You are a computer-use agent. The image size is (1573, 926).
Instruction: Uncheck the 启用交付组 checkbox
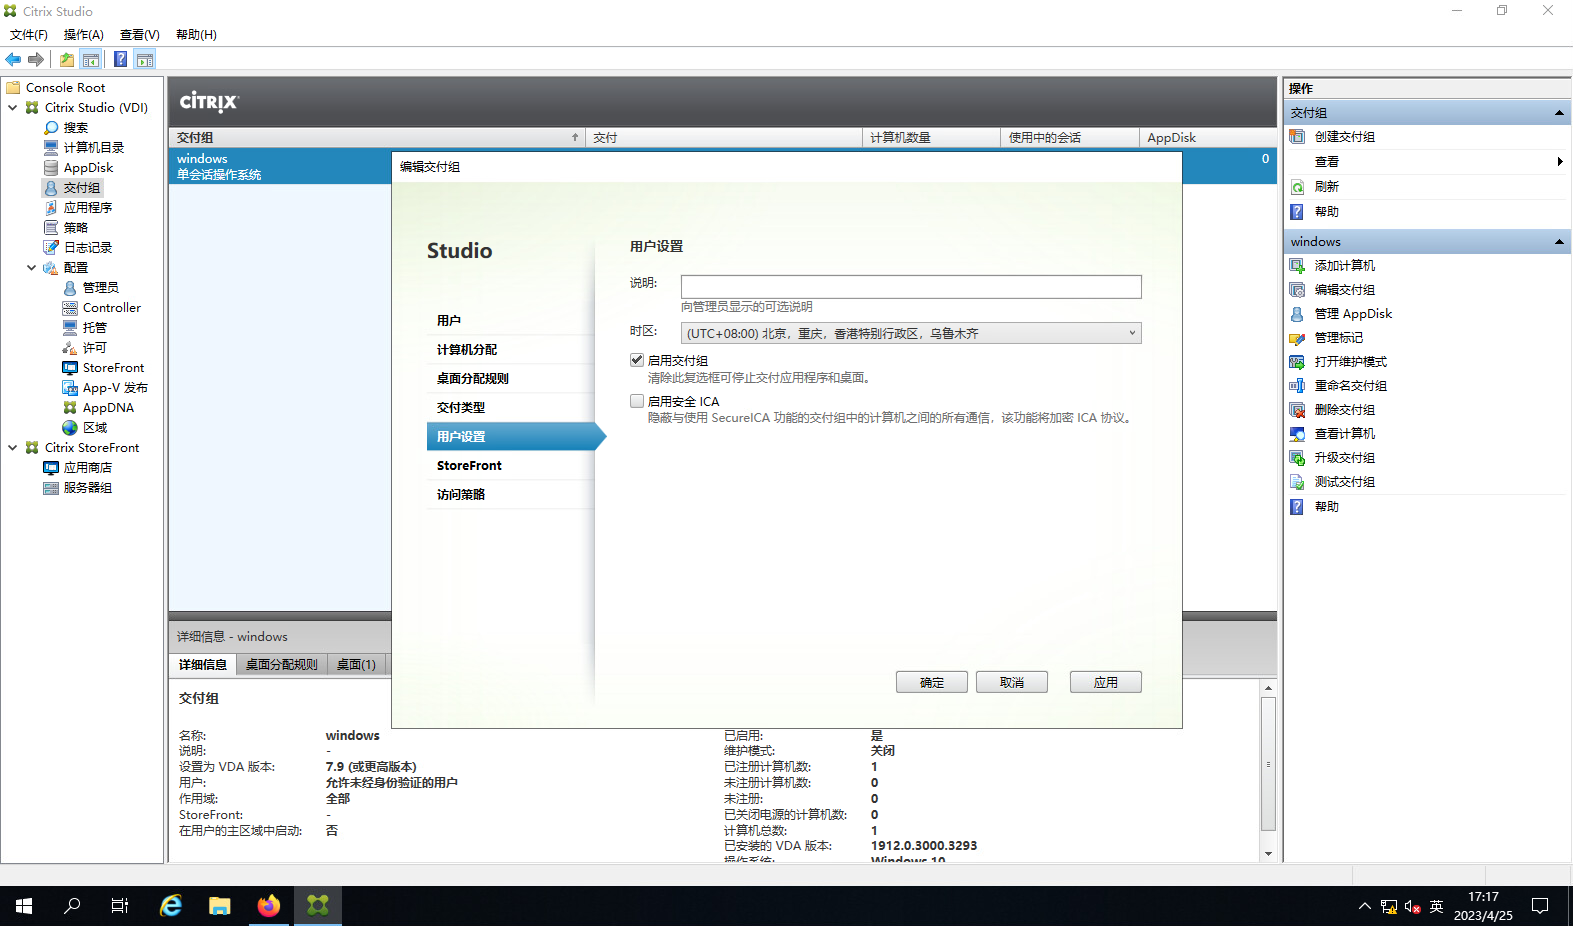coord(637,360)
